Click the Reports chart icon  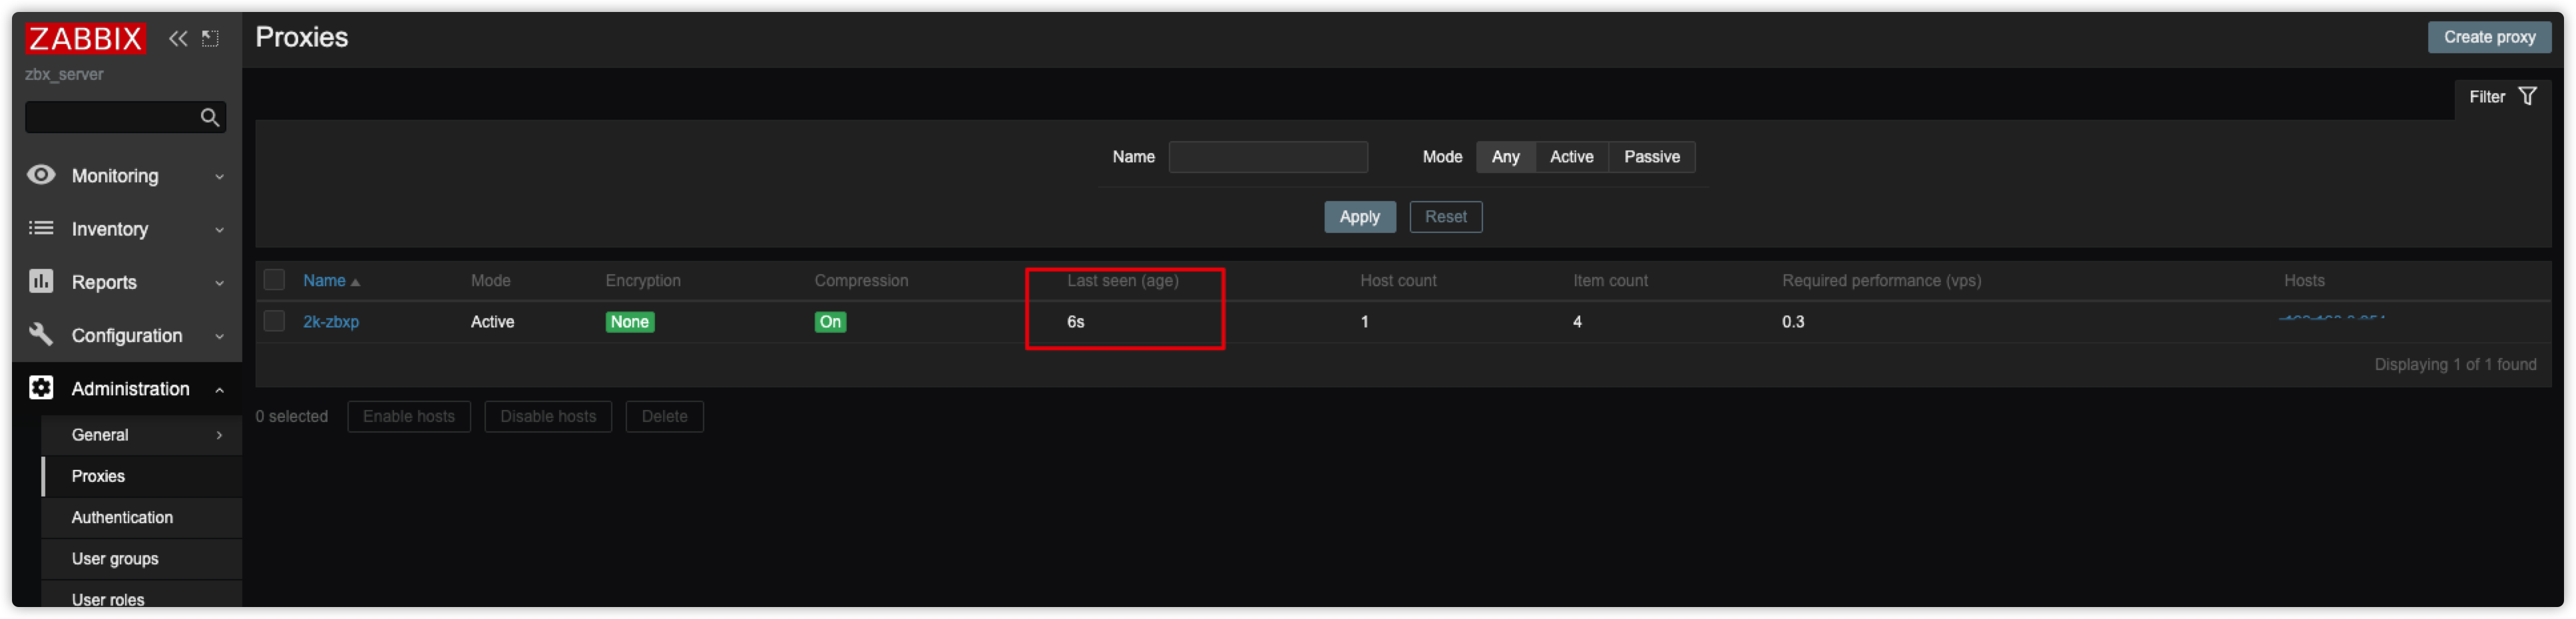coord(41,281)
